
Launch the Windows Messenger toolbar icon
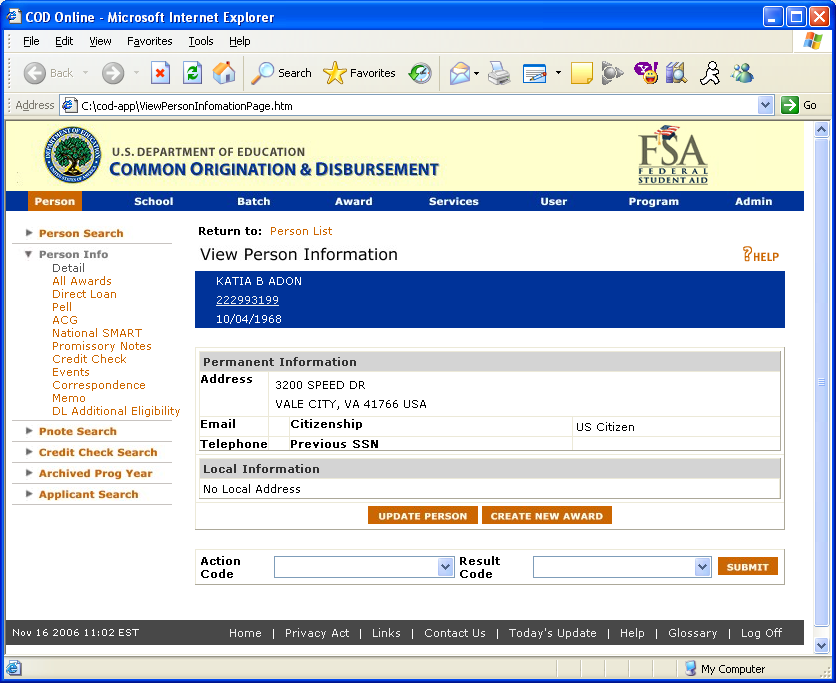pos(742,73)
